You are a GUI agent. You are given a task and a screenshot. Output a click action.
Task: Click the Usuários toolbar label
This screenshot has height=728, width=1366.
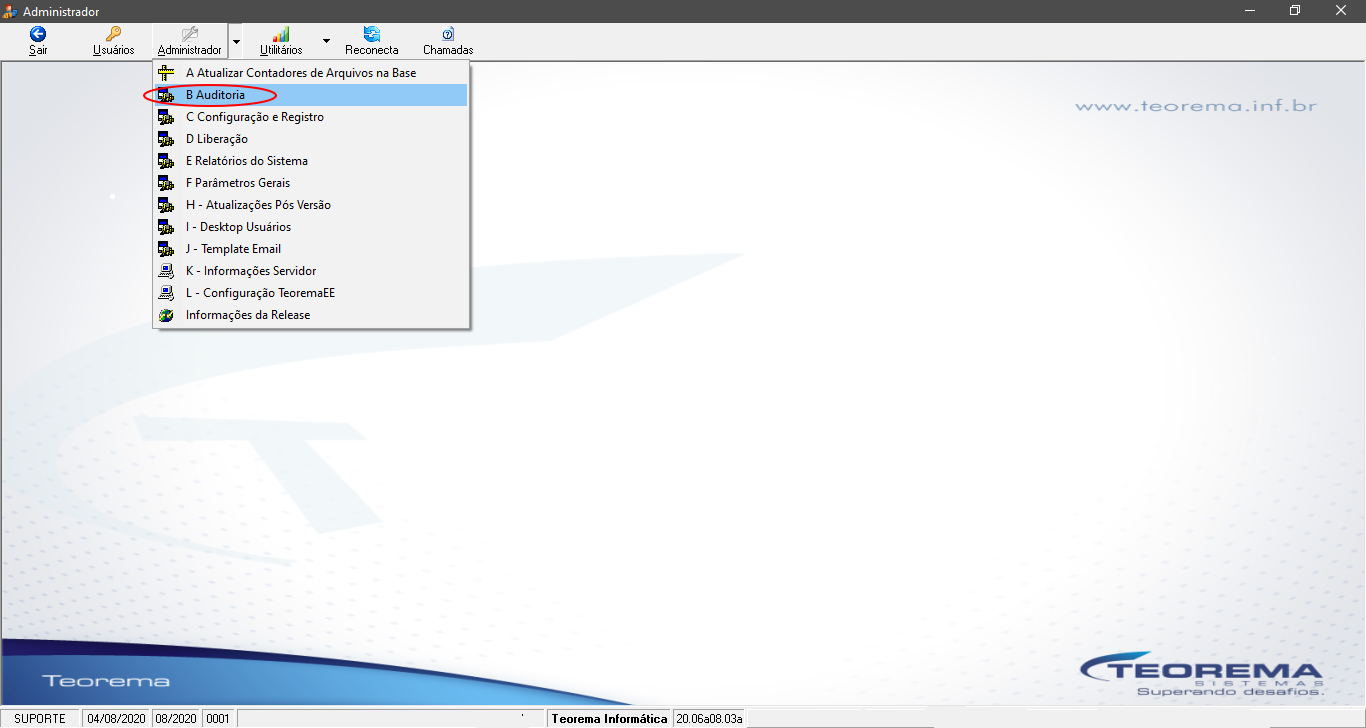click(x=113, y=50)
